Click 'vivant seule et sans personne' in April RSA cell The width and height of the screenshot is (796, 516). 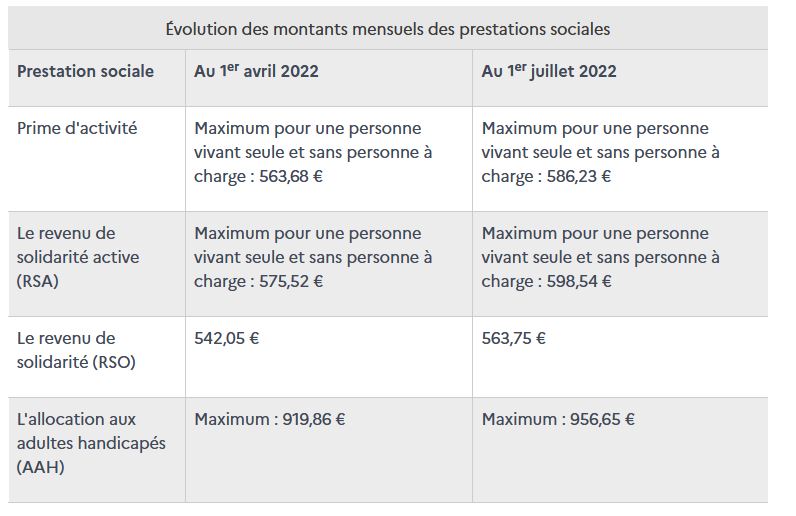click(306, 257)
